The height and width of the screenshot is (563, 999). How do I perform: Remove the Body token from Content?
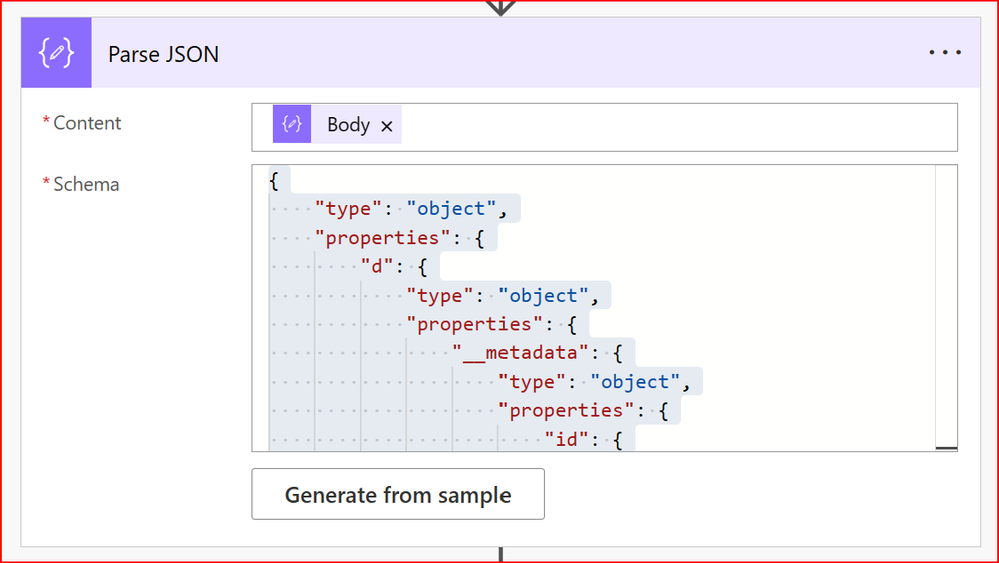pyautogui.click(x=387, y=126)
